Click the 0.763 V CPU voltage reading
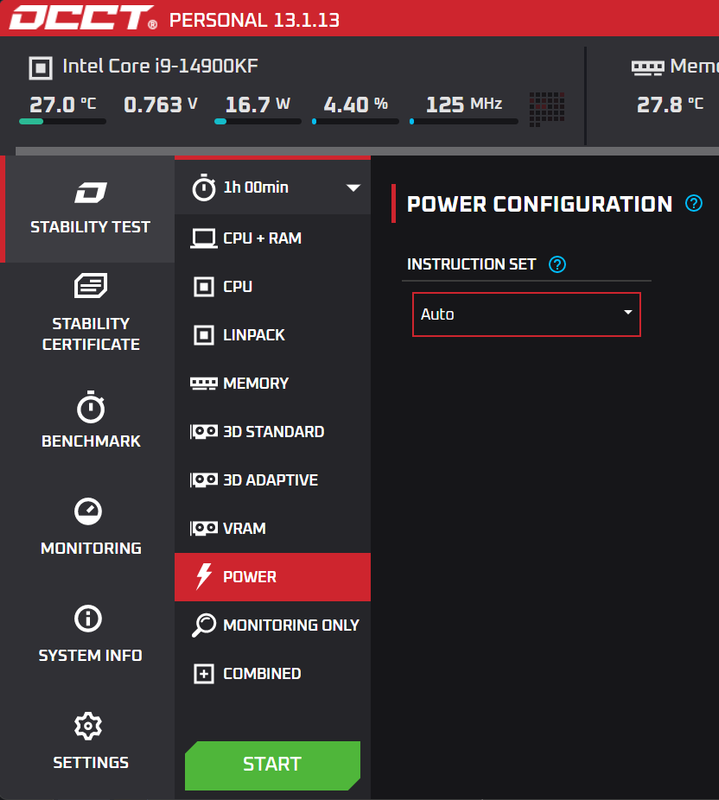 pyautogui.click(x=160, y=105)
